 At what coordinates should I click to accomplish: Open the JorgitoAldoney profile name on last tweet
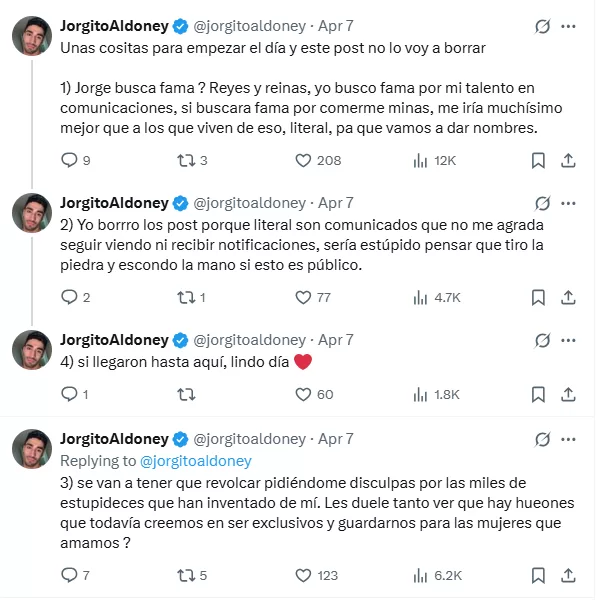click(114, 439)
